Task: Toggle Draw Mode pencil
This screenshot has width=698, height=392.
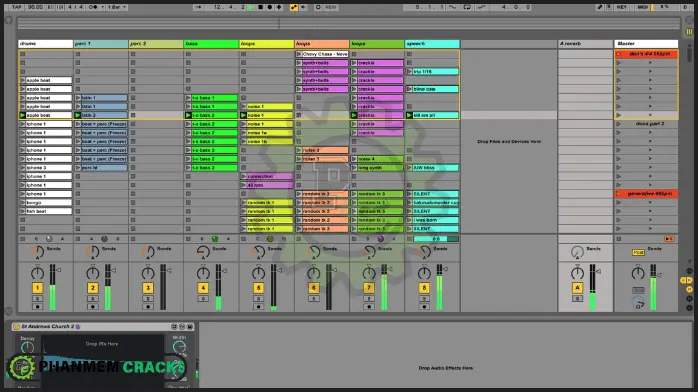Action: point(600,7)
